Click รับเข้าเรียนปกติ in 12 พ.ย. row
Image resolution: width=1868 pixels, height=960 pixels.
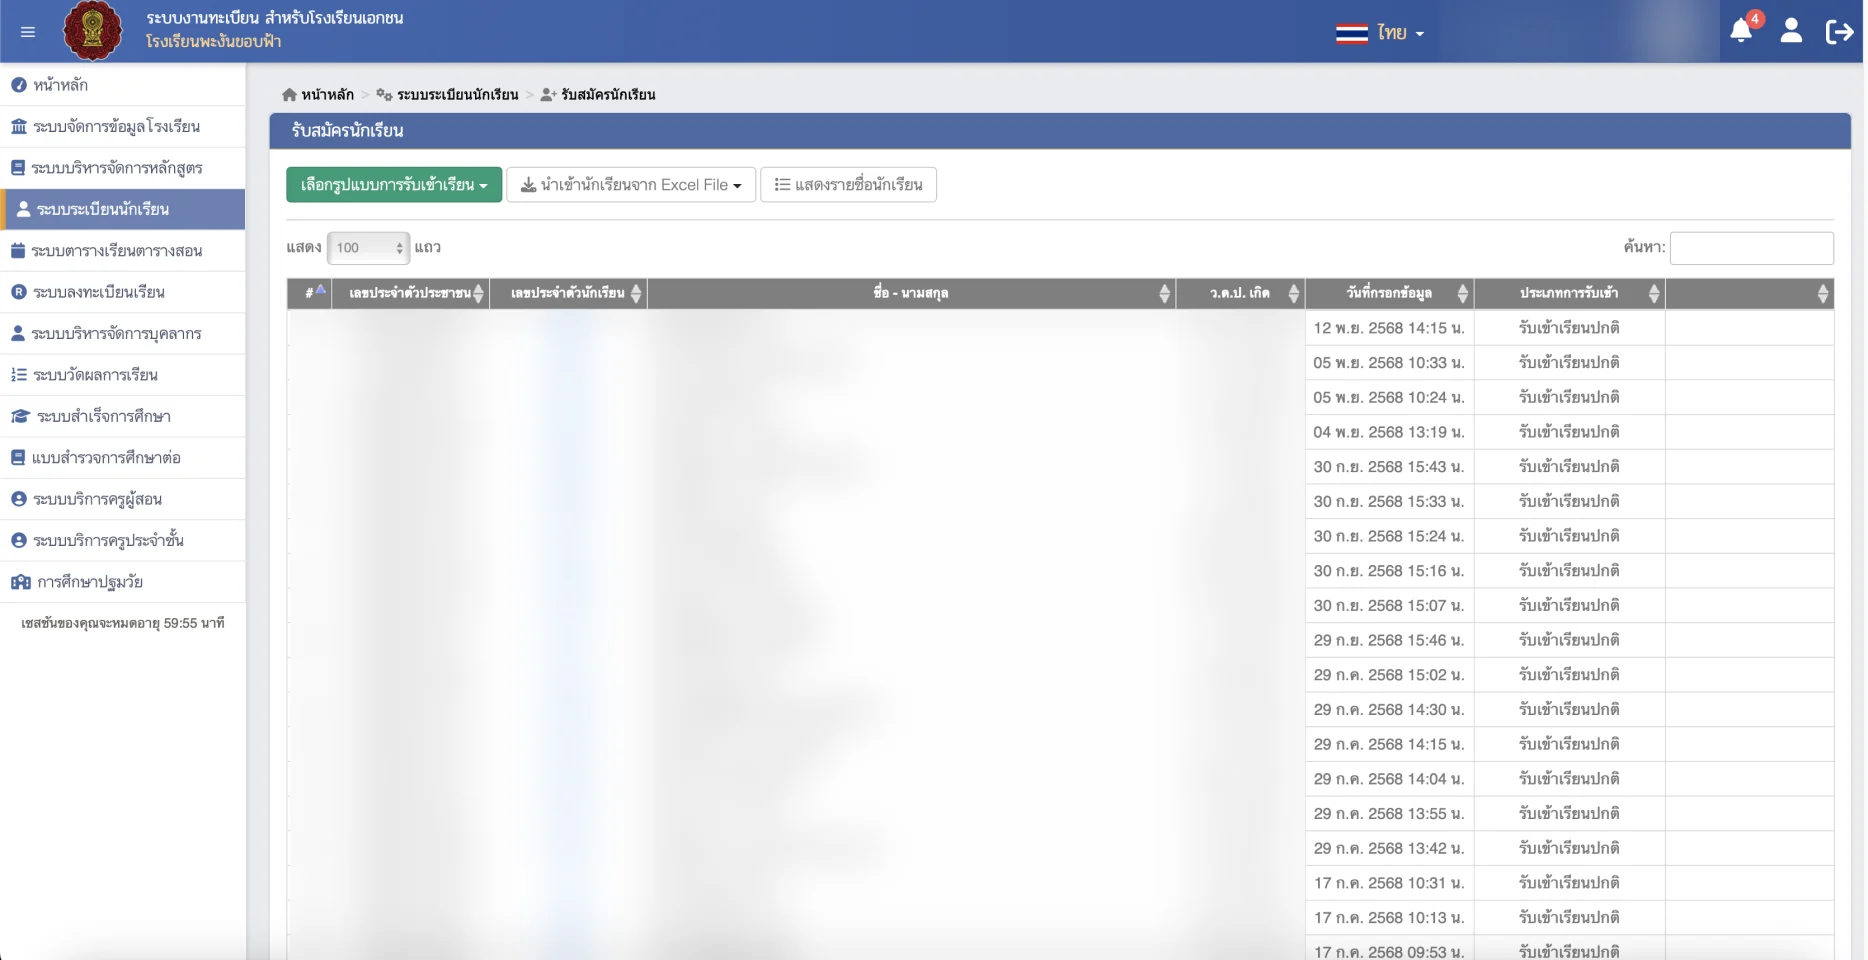click(x=1569, y=328)
